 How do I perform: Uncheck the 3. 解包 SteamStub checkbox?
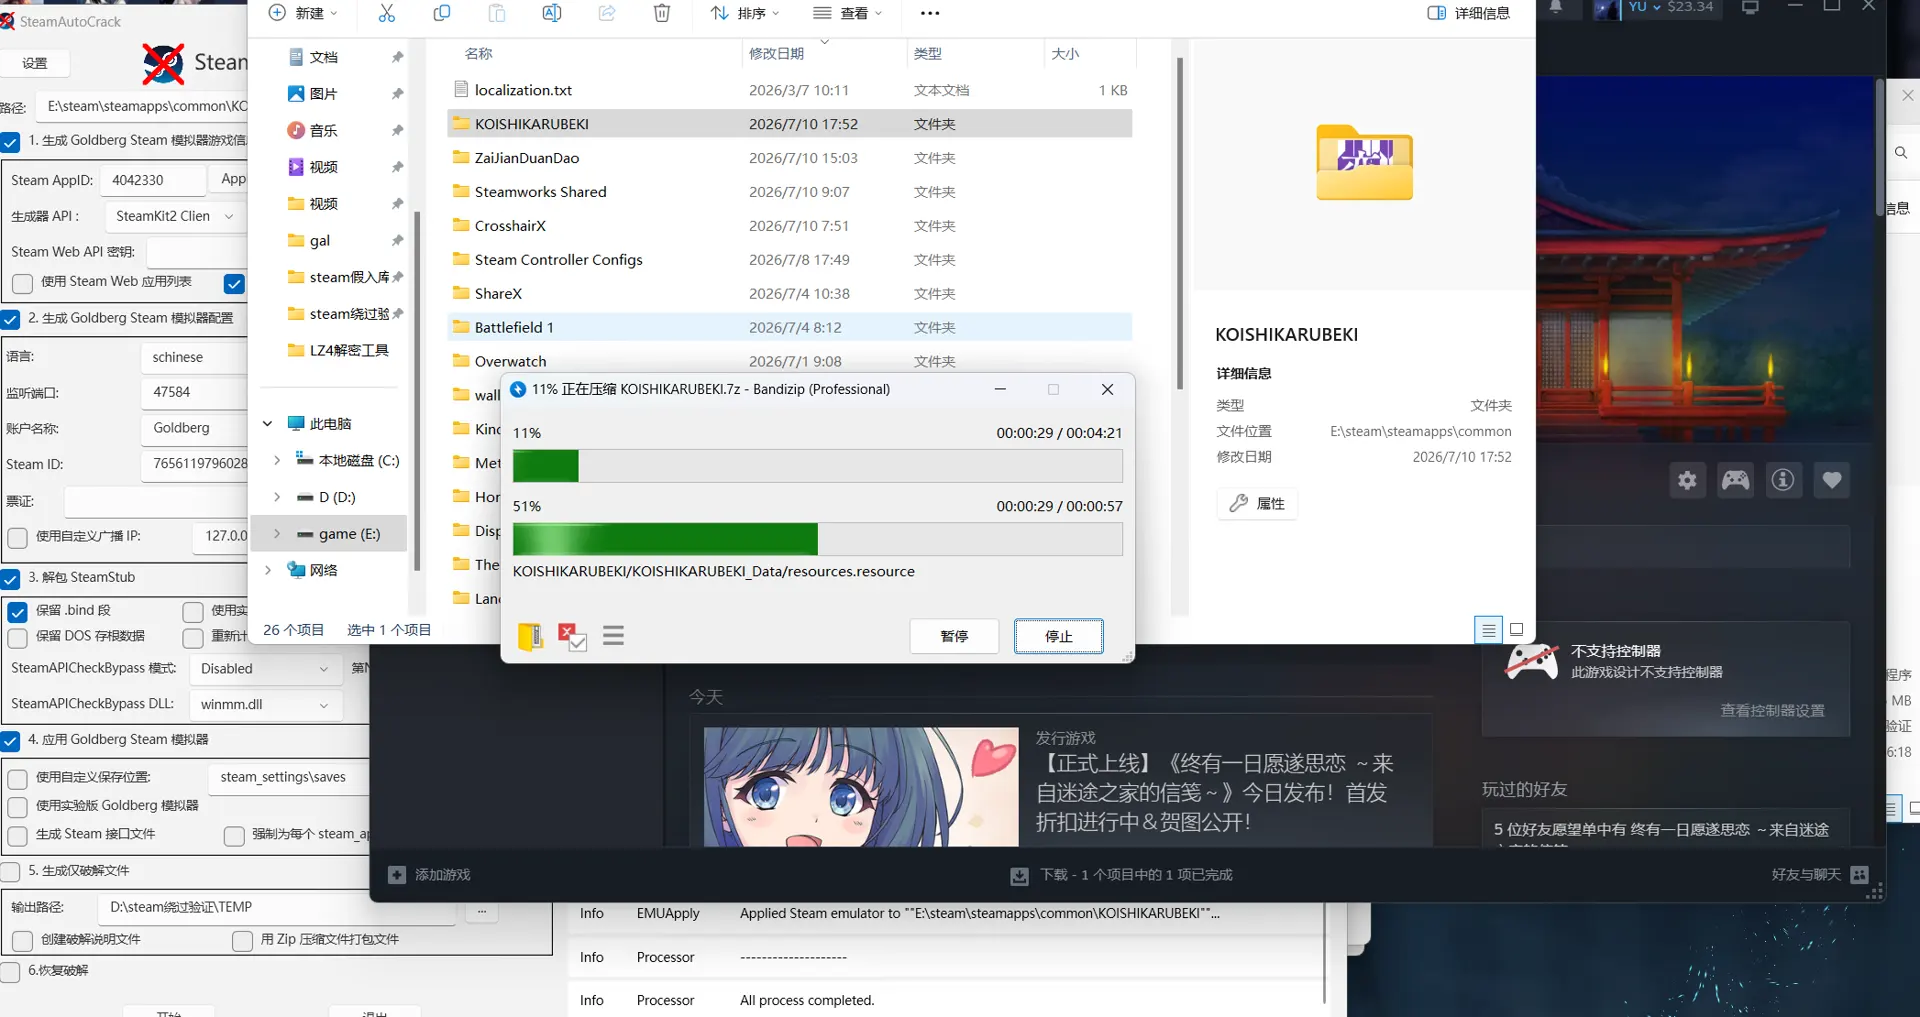(11, 578)
